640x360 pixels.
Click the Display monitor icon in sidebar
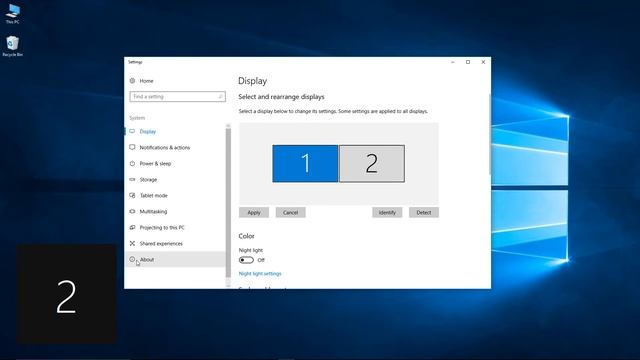point(132,131)
